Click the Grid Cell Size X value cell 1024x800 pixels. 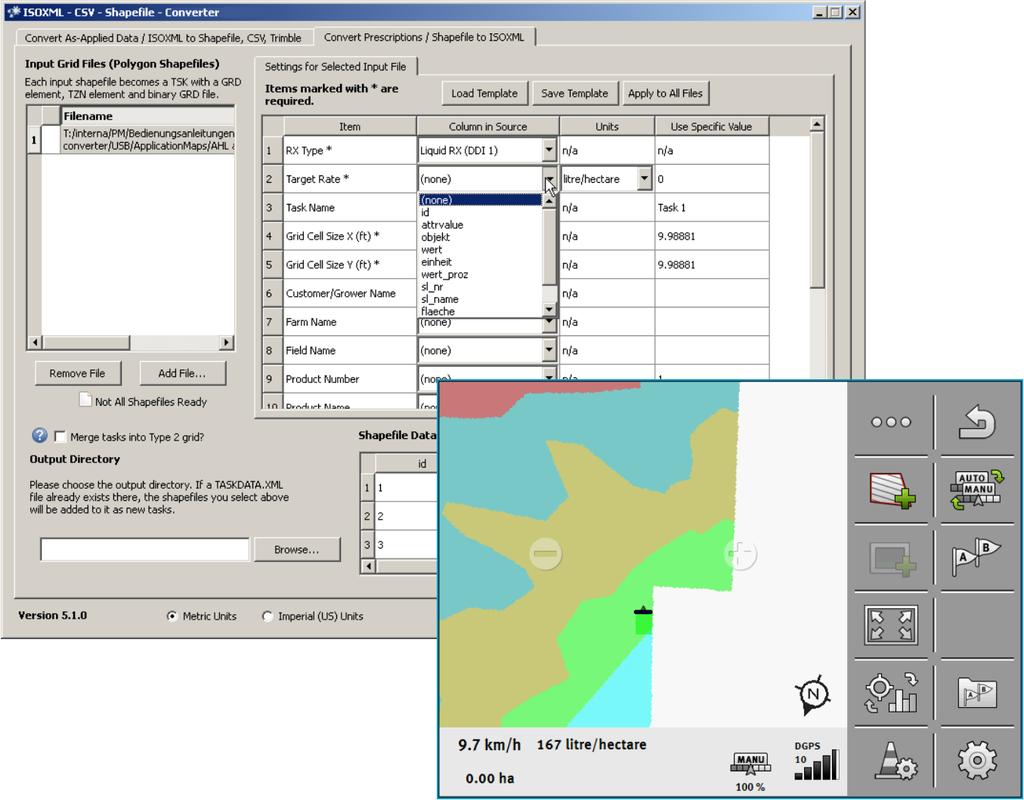coord(711,236)
